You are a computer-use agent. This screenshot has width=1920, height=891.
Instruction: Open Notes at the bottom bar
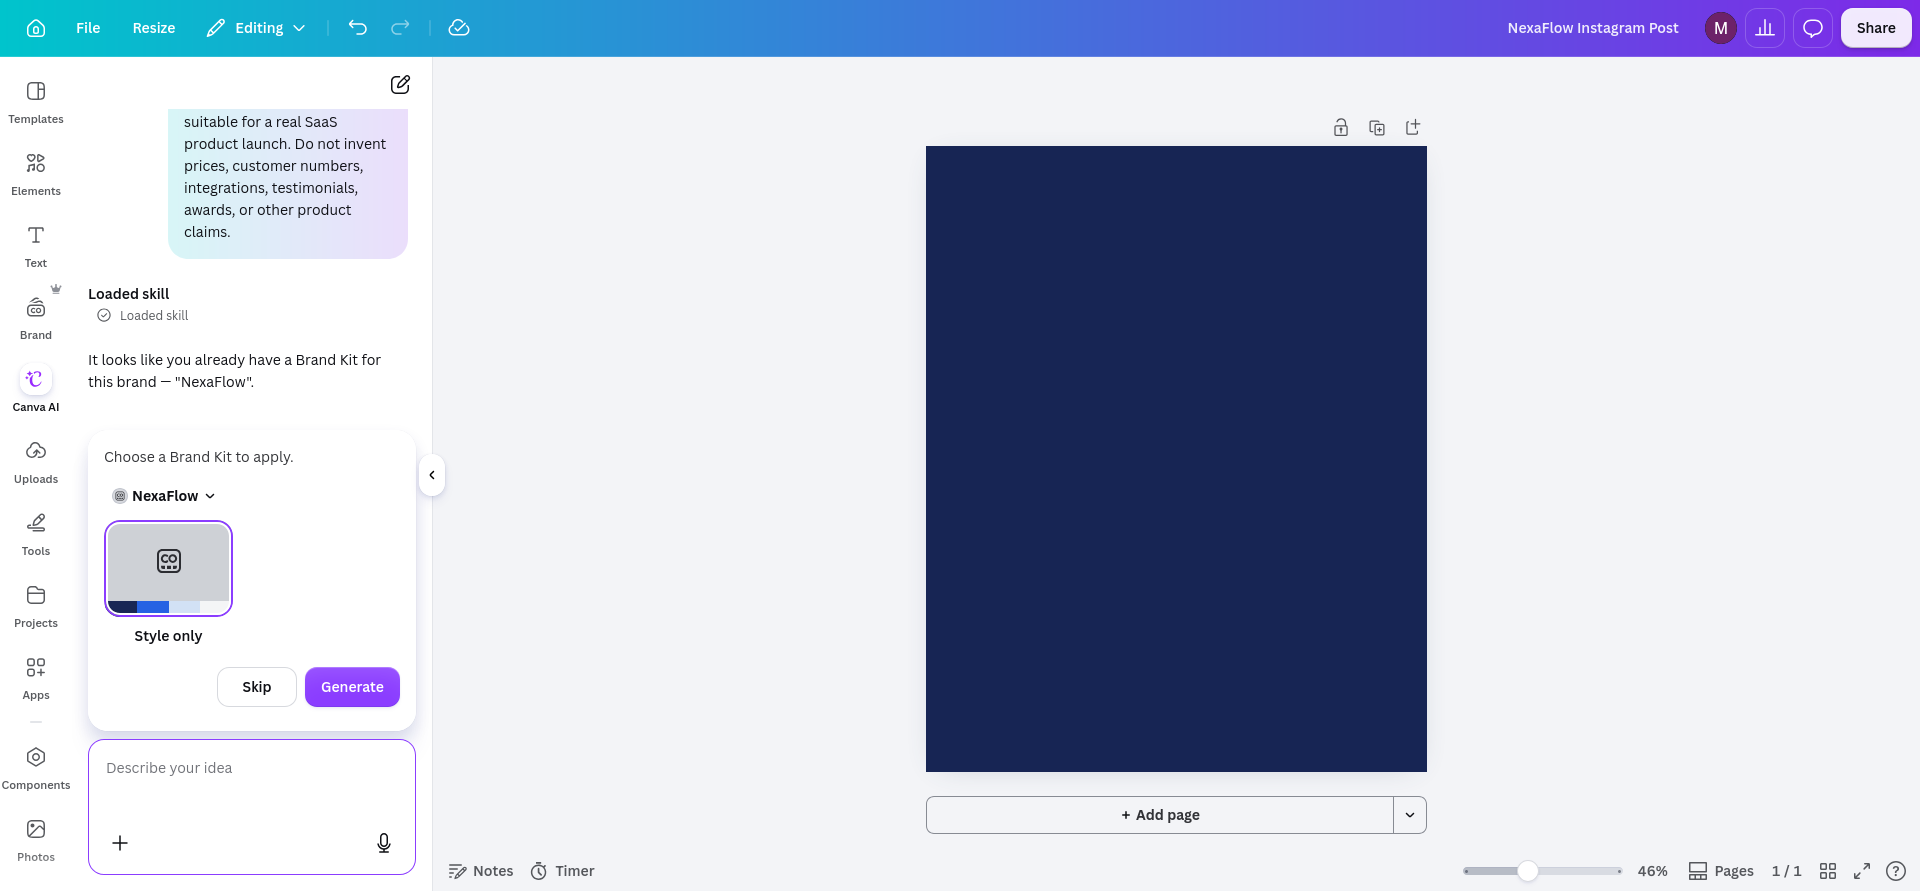pyautogui.click(x=481, y=871)
